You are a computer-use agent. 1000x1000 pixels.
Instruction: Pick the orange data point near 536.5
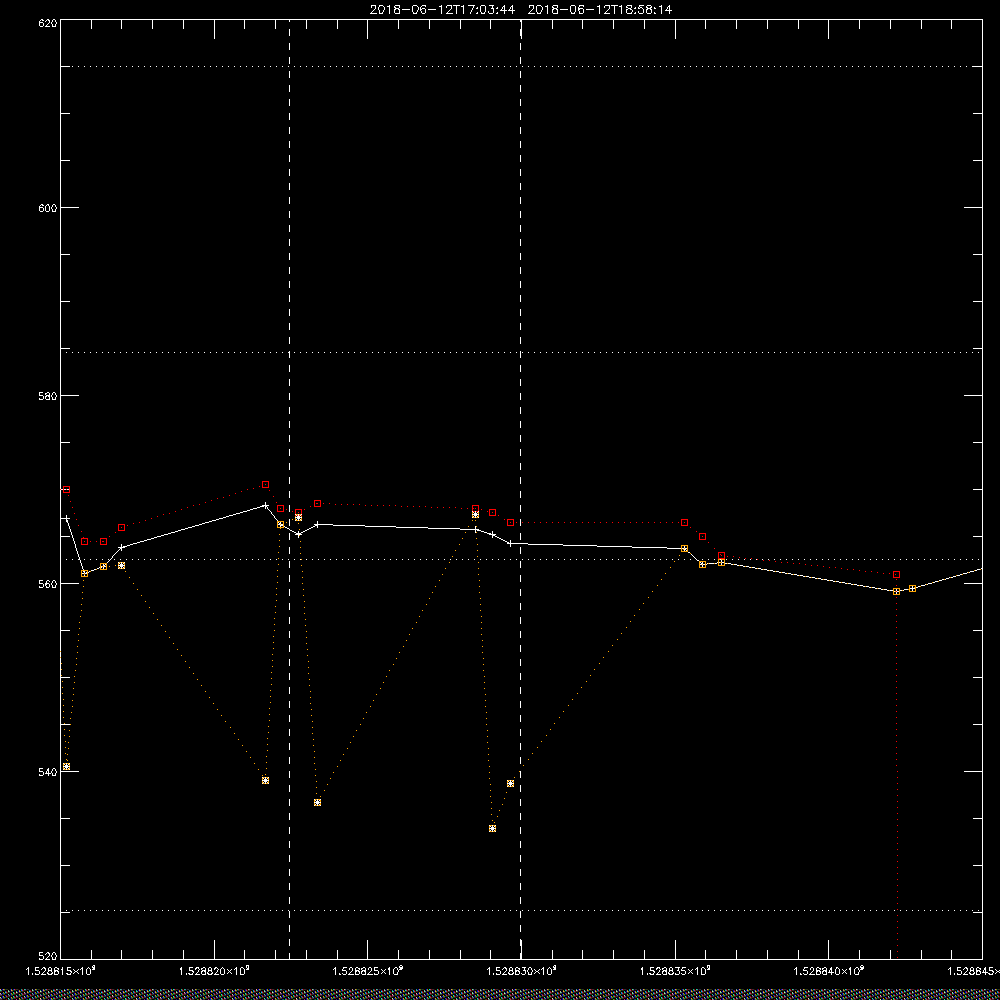318,802
